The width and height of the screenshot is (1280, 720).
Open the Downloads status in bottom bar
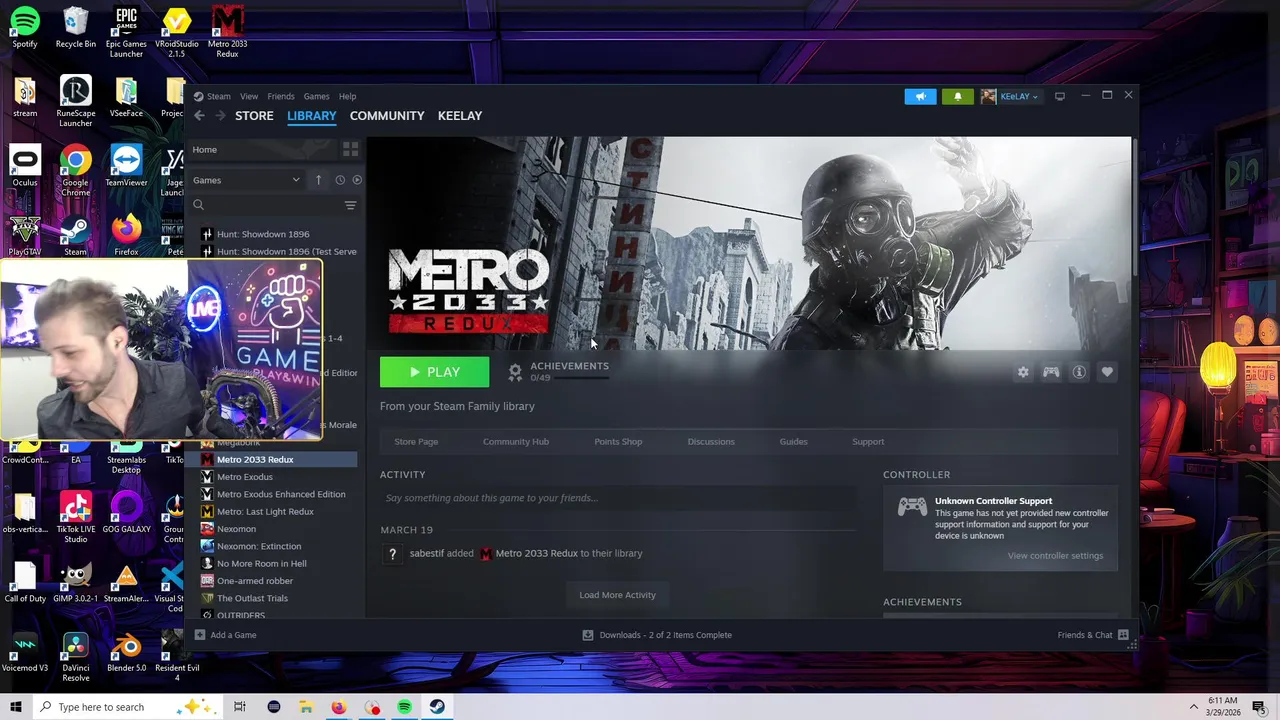tap(657, 635)
